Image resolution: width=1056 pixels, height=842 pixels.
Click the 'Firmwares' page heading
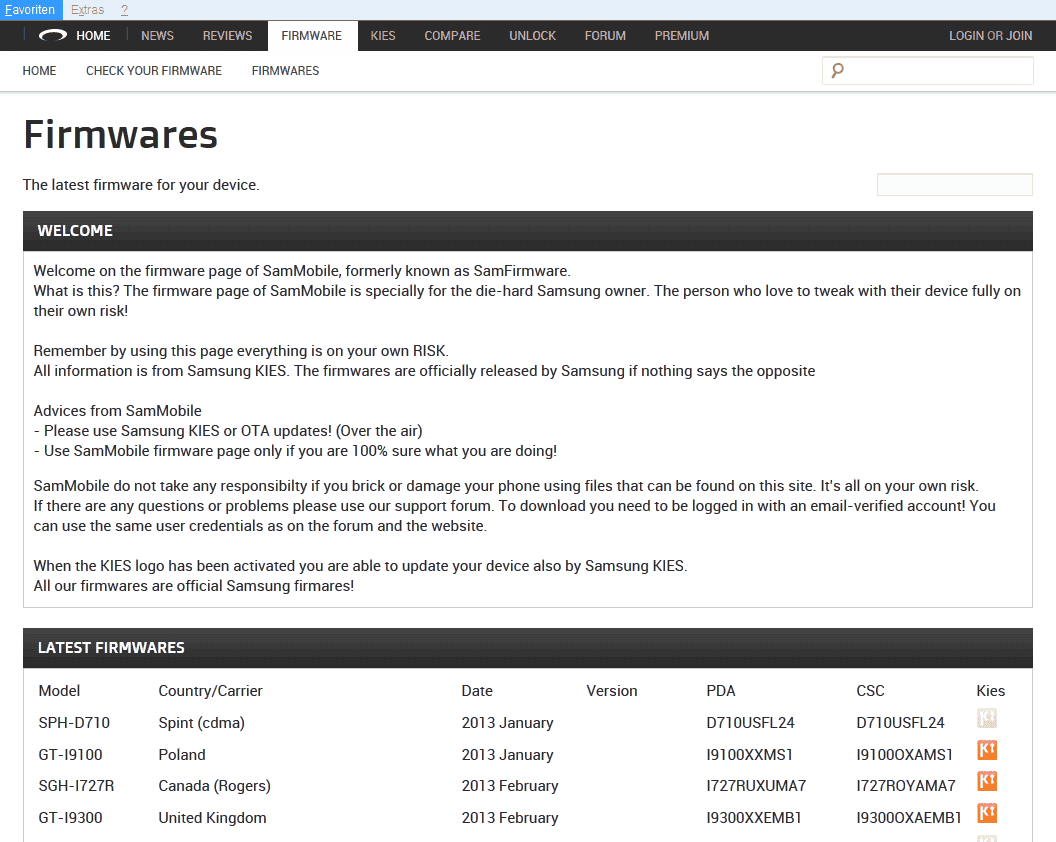coord(121,135)
